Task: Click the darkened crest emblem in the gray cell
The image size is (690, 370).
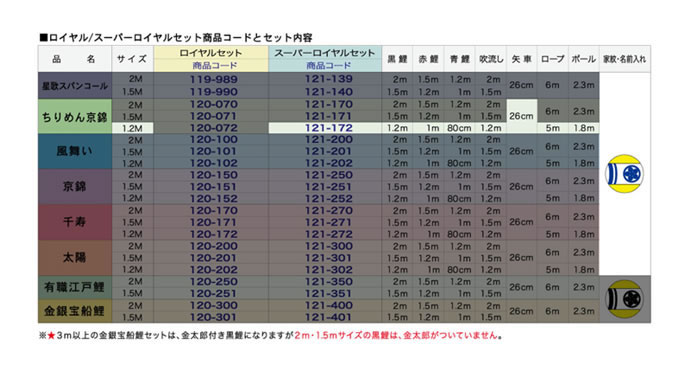Action: [624, 299]
